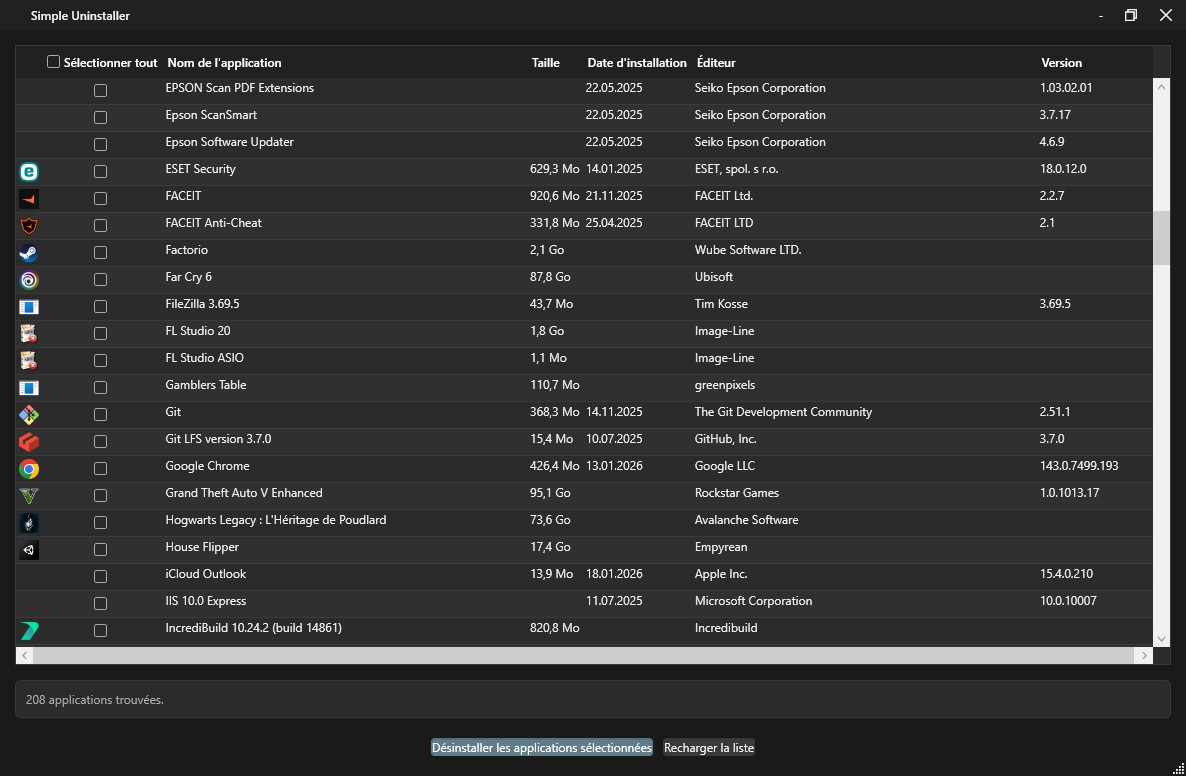Check the 'Sélectionner tout' checkbox
Image resolution: width=1186 pixels, height=776 pixels.
tap(54, 62)
